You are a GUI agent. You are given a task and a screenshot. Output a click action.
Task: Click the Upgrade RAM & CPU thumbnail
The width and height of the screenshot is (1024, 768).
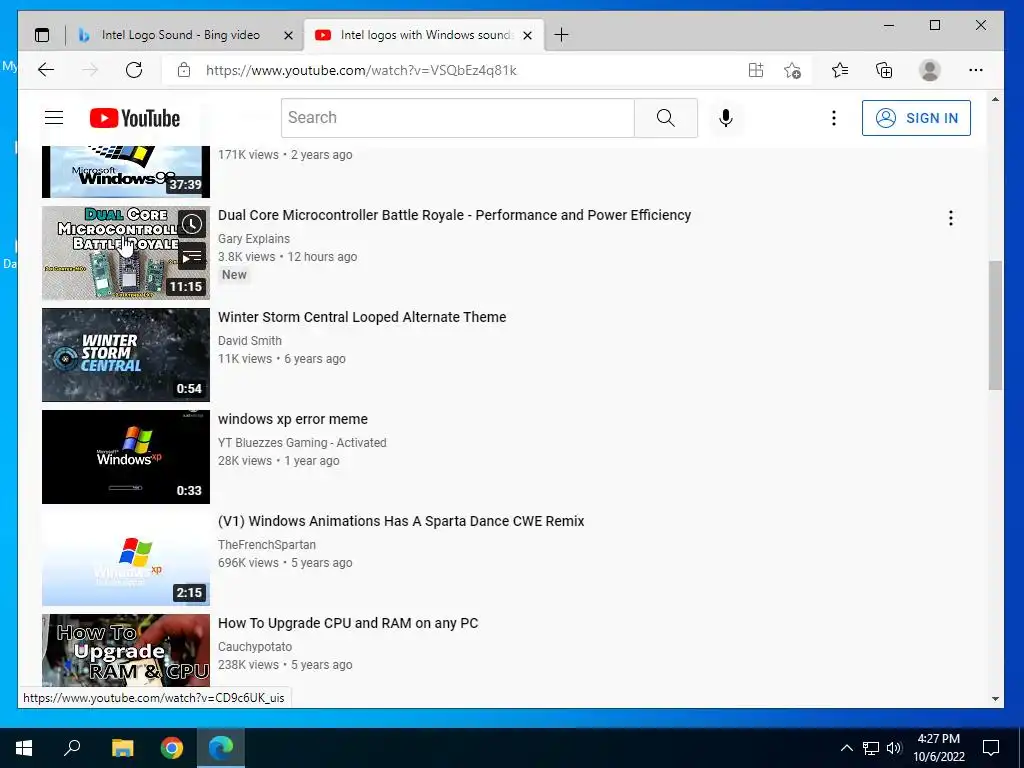pos(126,650)
